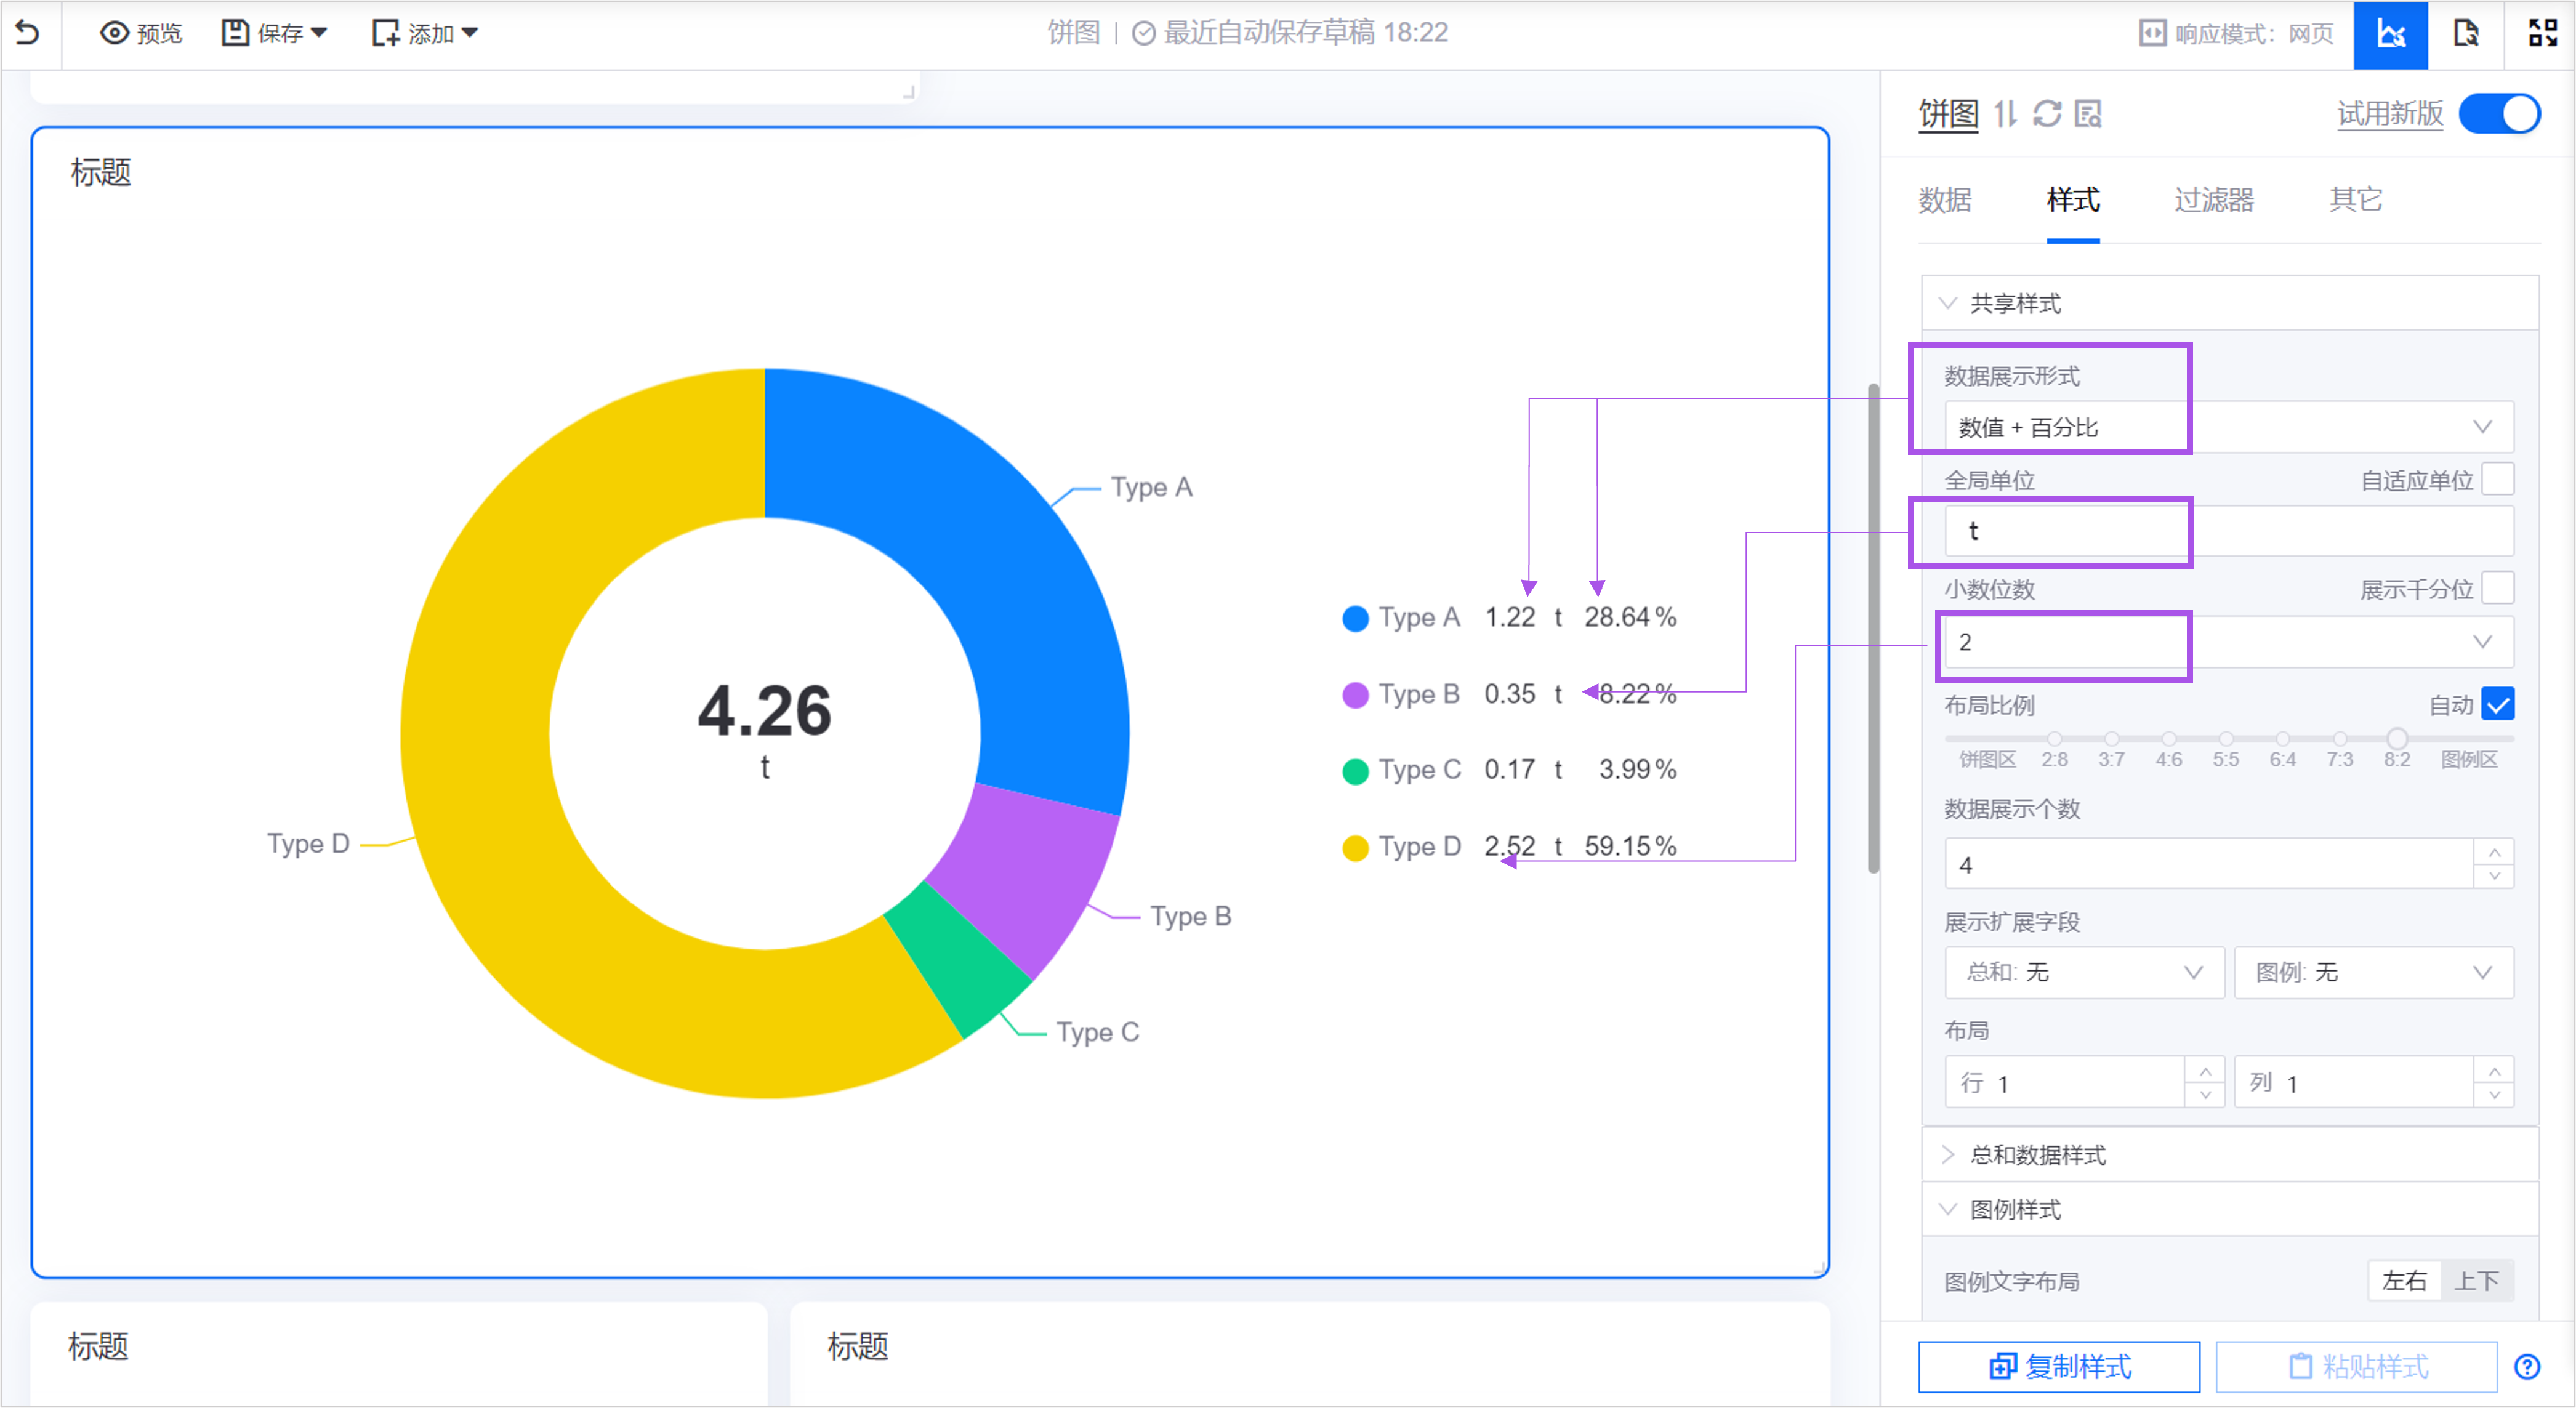Click the view data table icon
The image size is (2576, 1408).
[2088, 114]
